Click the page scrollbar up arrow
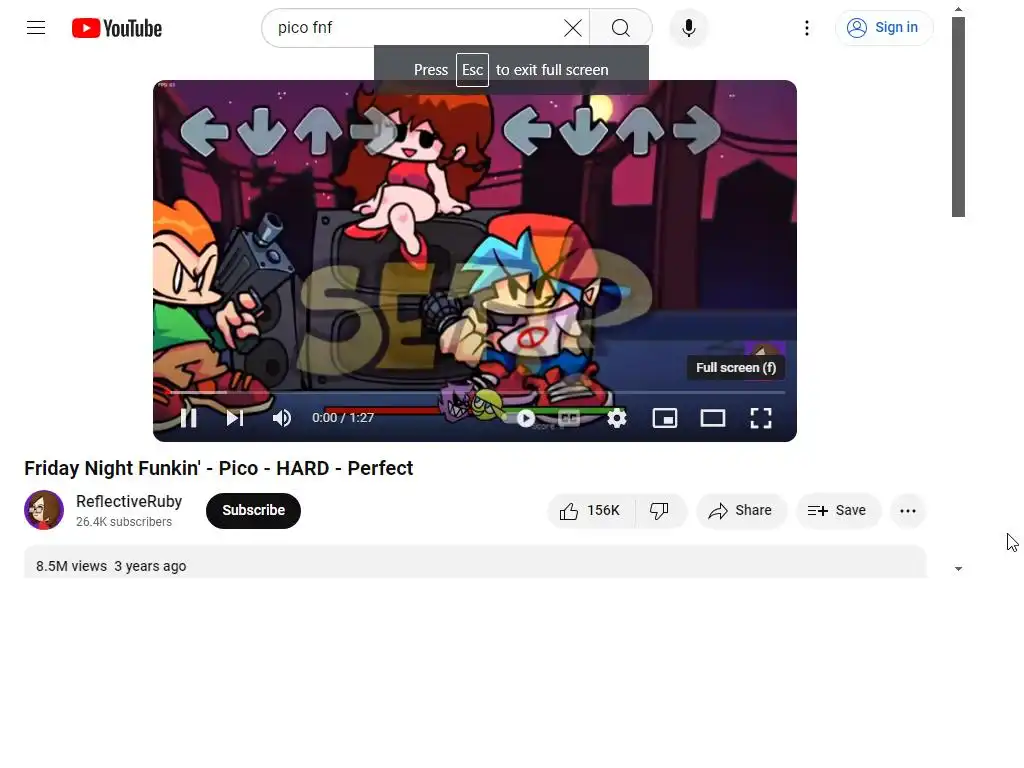The image size is (1024, 768). tap(958, 9)
